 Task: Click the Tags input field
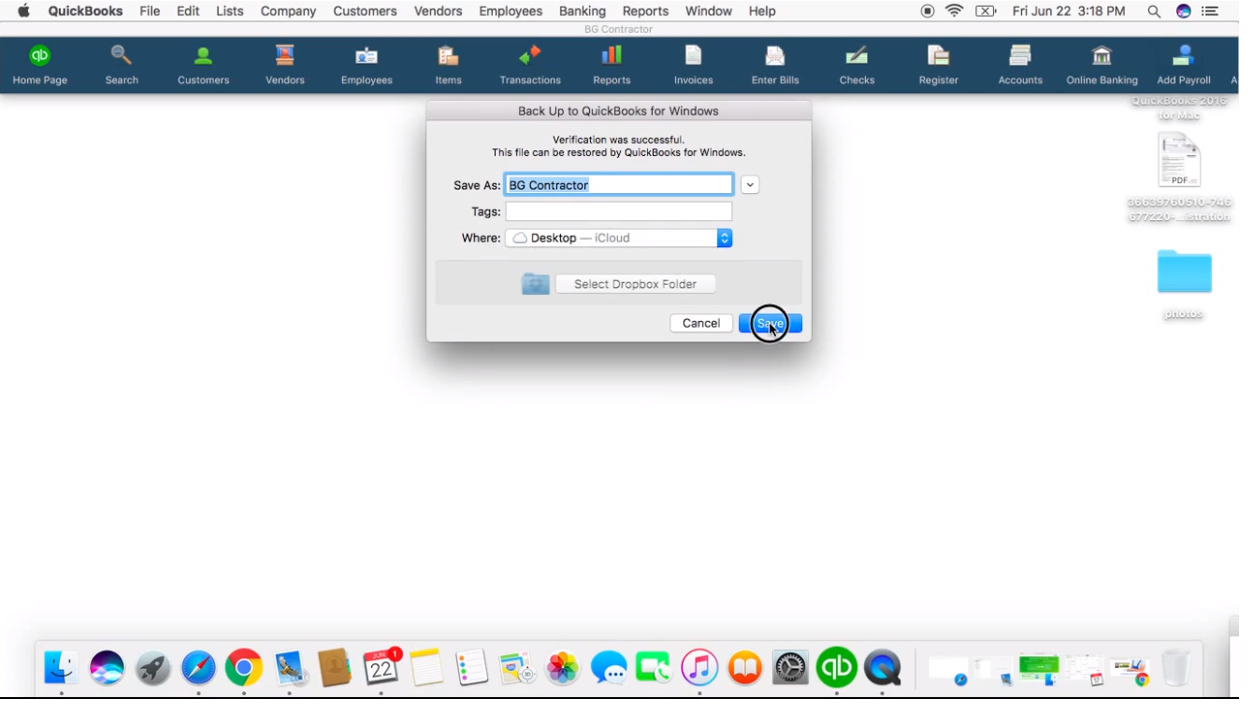coord(619,212)
